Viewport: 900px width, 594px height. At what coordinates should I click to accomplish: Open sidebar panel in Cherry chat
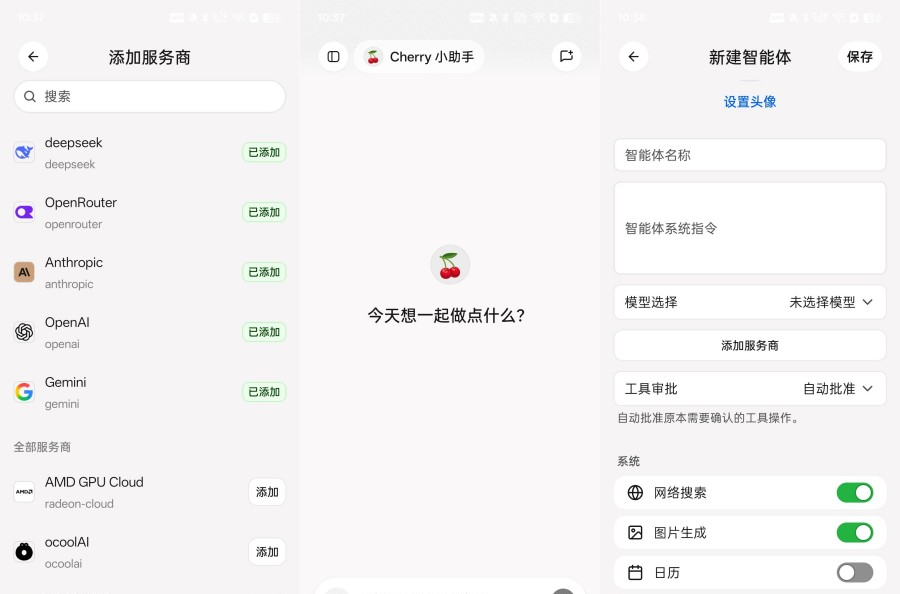[333, 56]
